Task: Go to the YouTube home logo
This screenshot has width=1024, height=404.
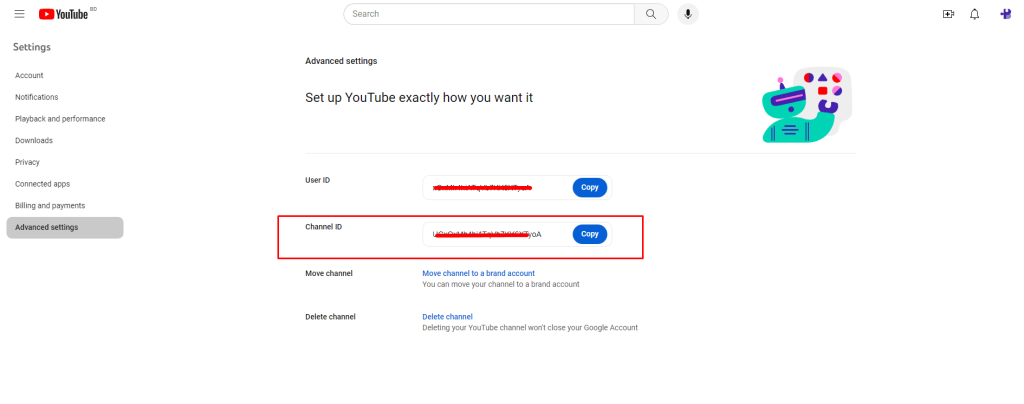Action: [x=63, y=14]
